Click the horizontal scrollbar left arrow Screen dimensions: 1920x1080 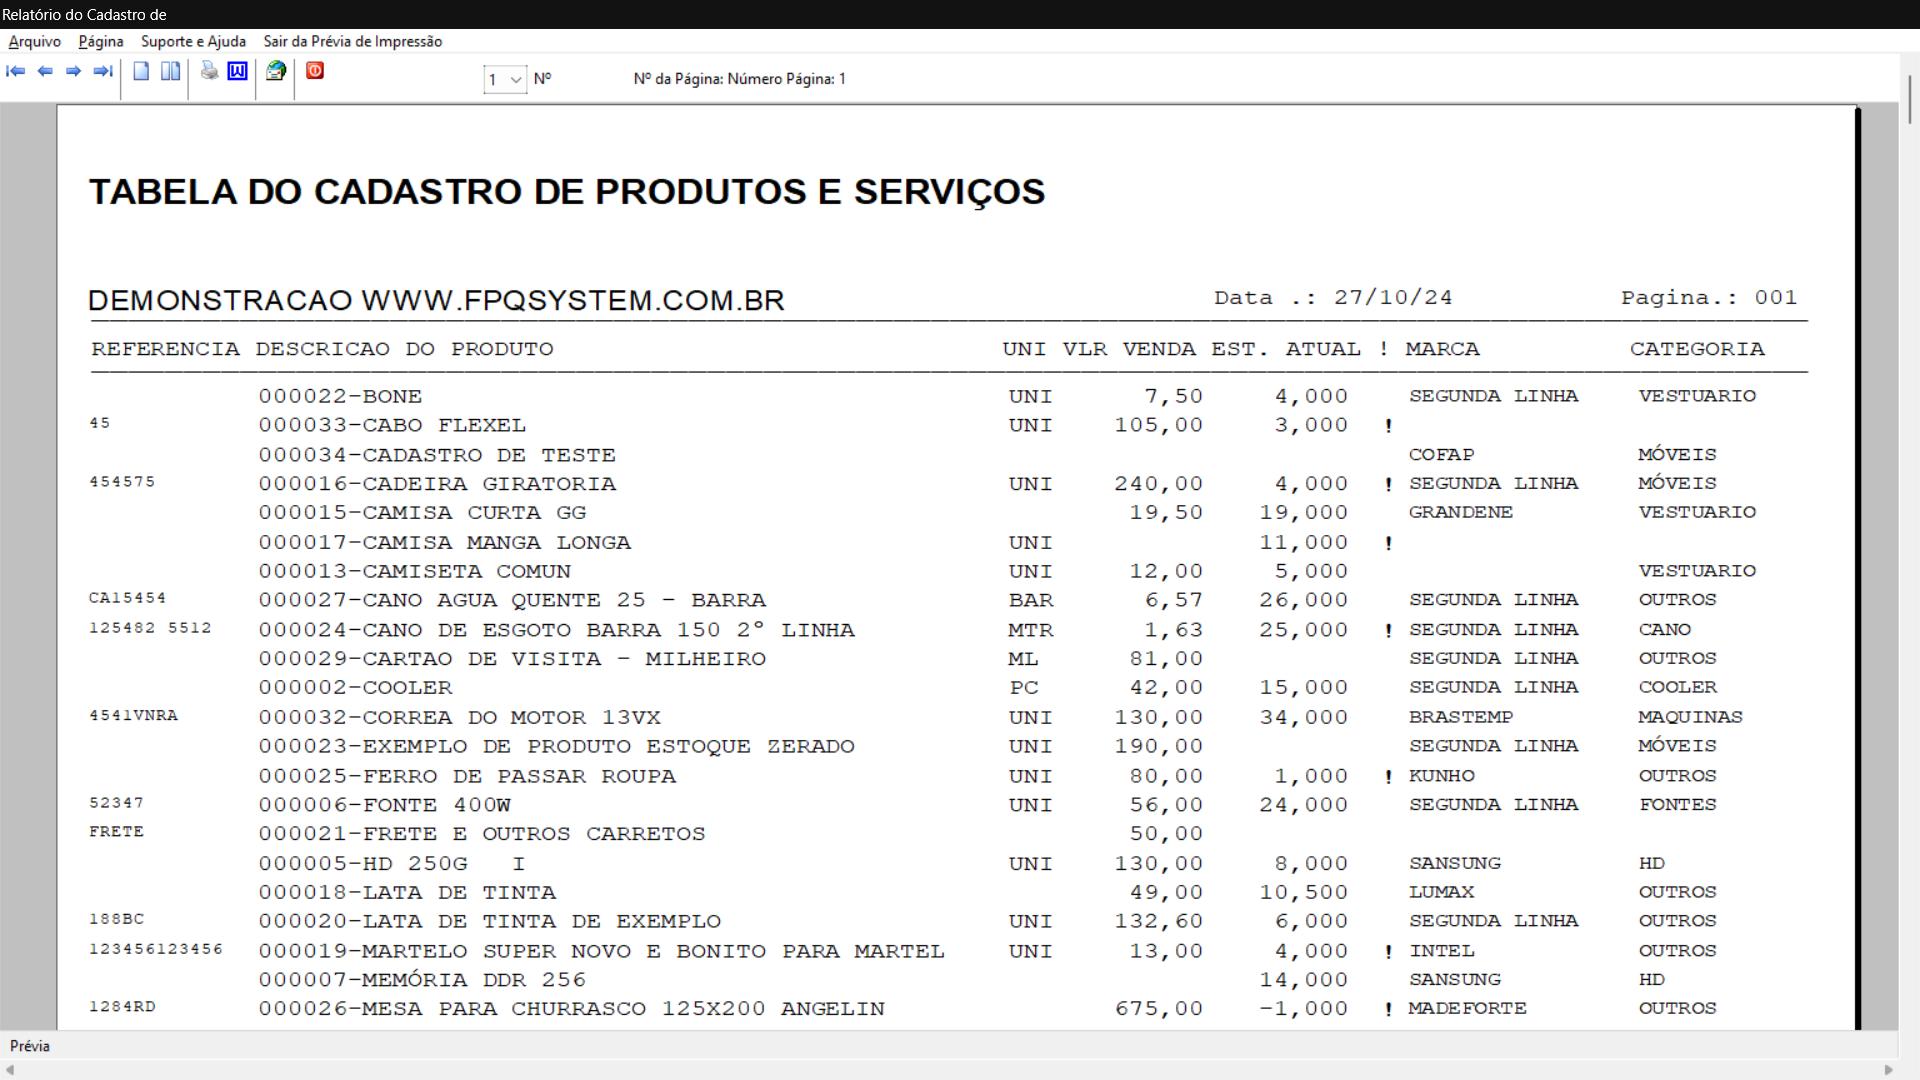(x=10, y=1070)
